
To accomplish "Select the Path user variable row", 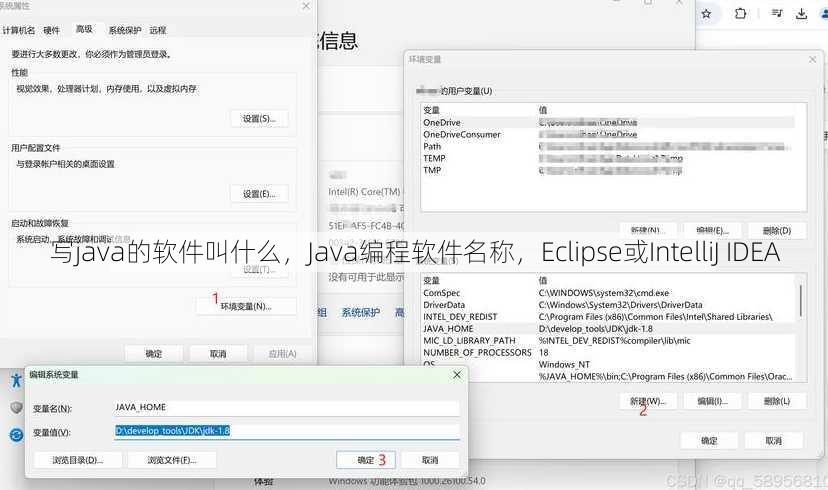I will (x=608, y=146).
